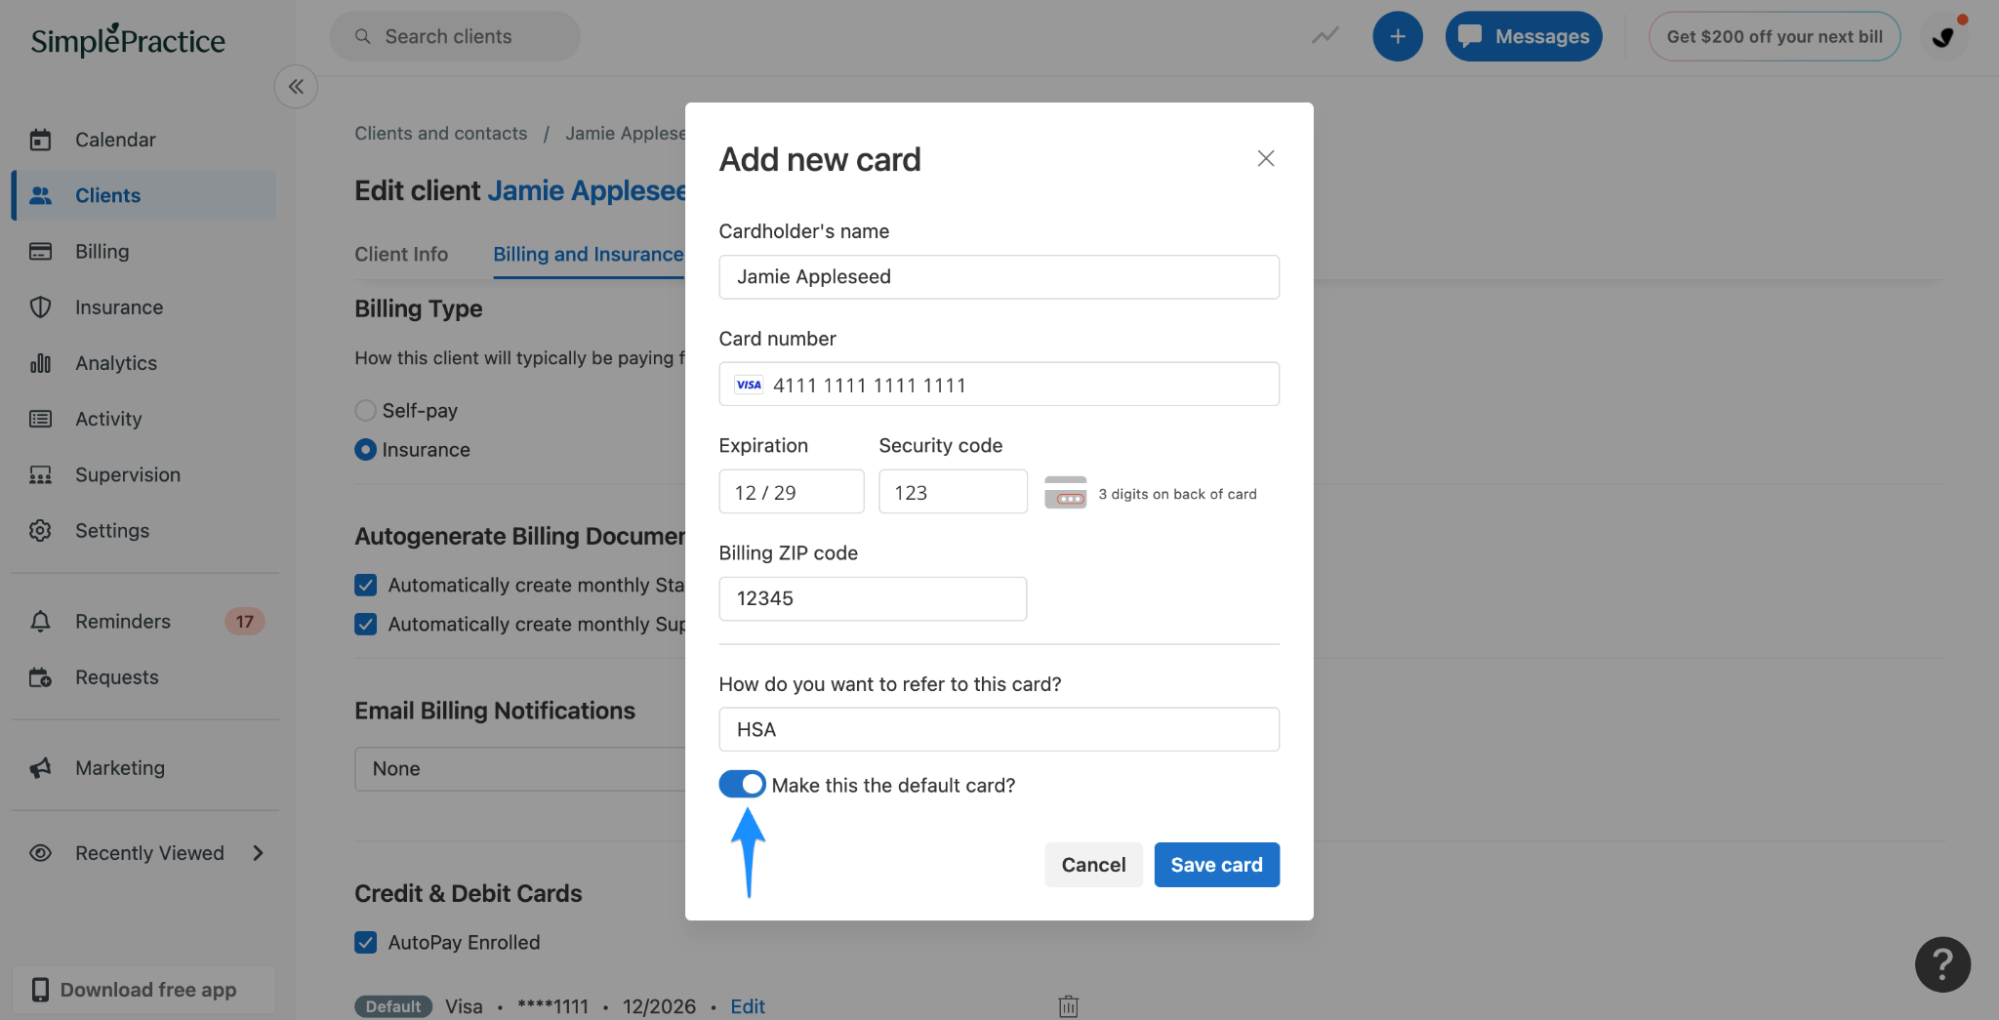Toggle off Make this the default card

point(742,785)
